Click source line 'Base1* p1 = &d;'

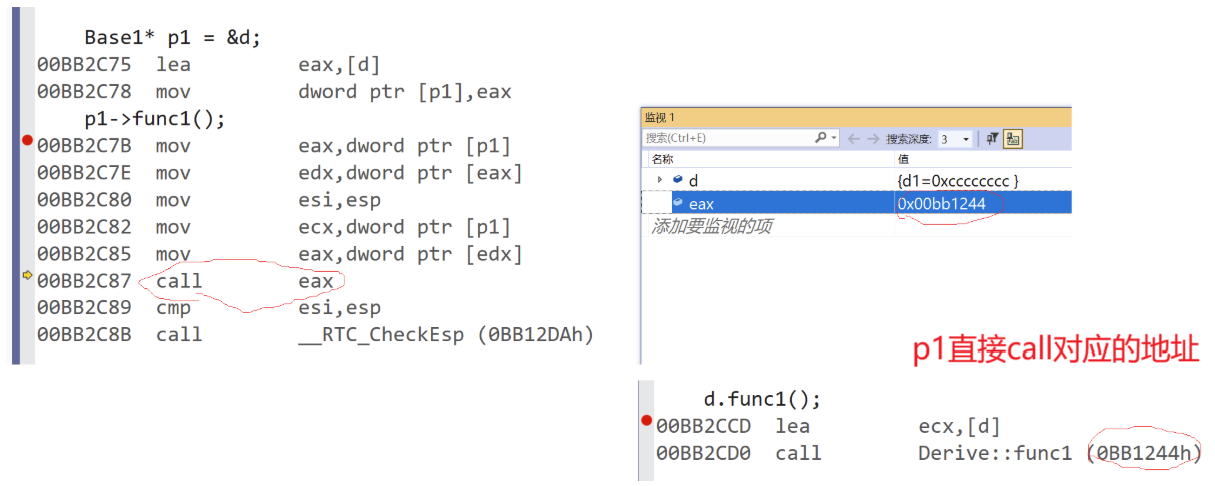click(173, 38)
